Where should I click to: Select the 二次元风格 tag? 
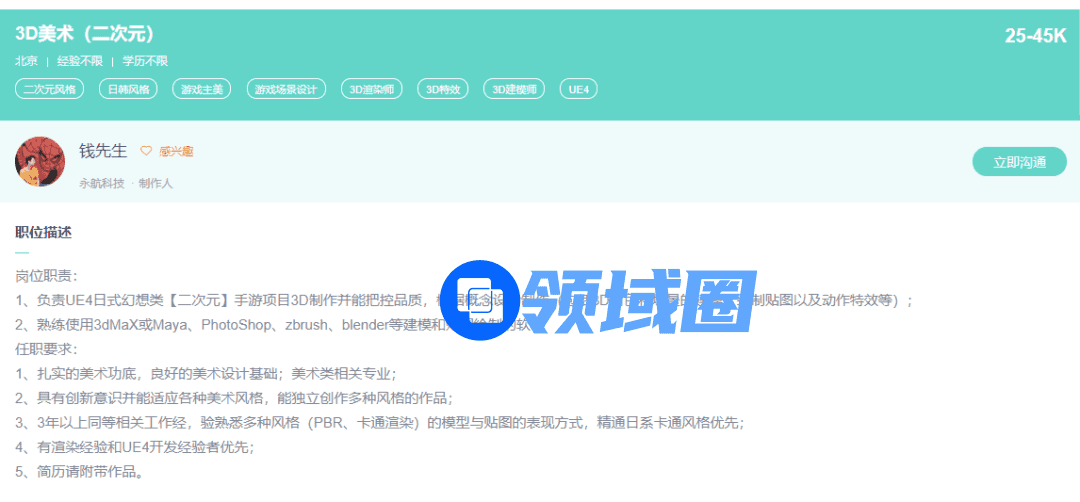[50, 89]
